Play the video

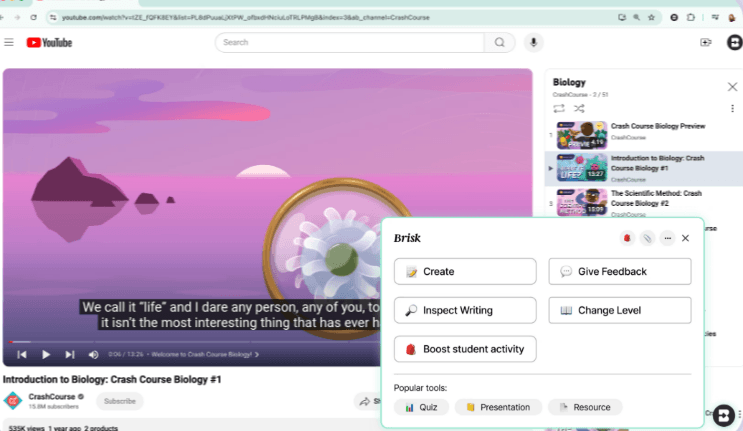(46, 354)
